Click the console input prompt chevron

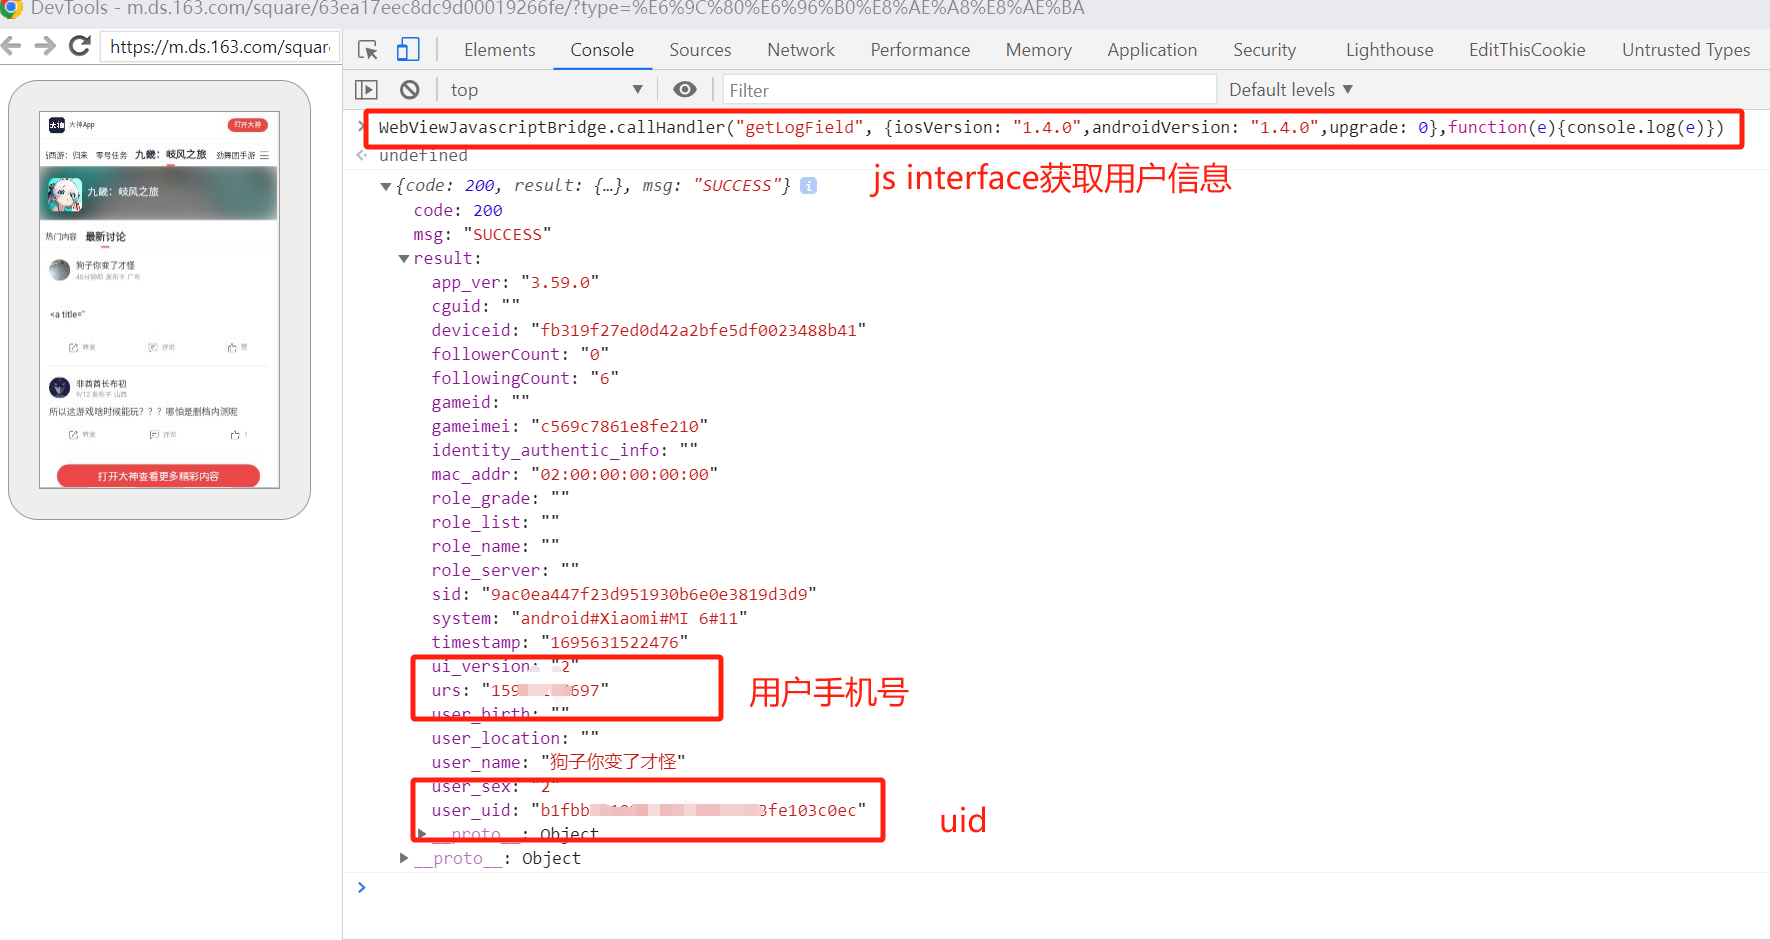click(362, 887)
